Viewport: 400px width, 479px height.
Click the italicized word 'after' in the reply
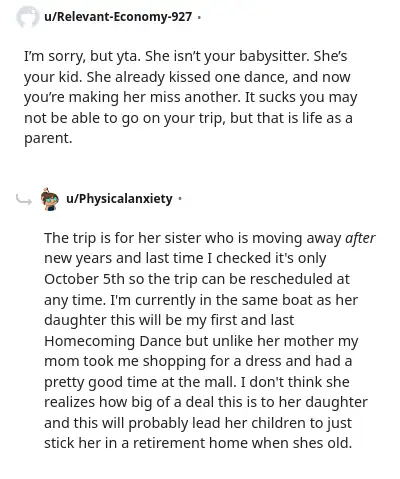(360, 238)
